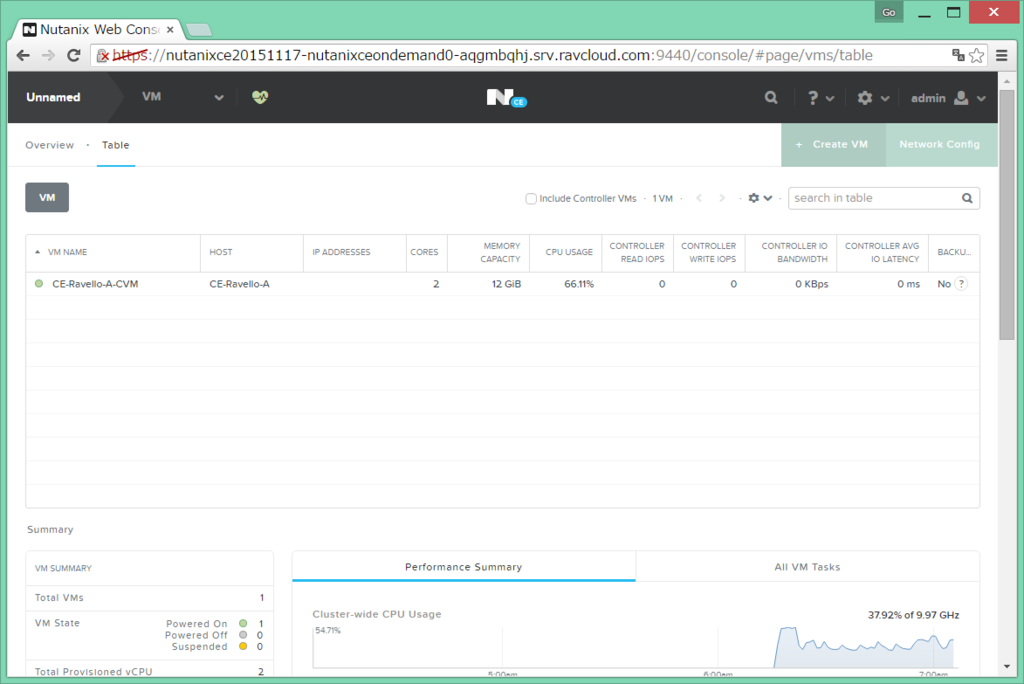1024x684 pixels.
Task: Click the Total VMs summary row
Action: (150, 598)
